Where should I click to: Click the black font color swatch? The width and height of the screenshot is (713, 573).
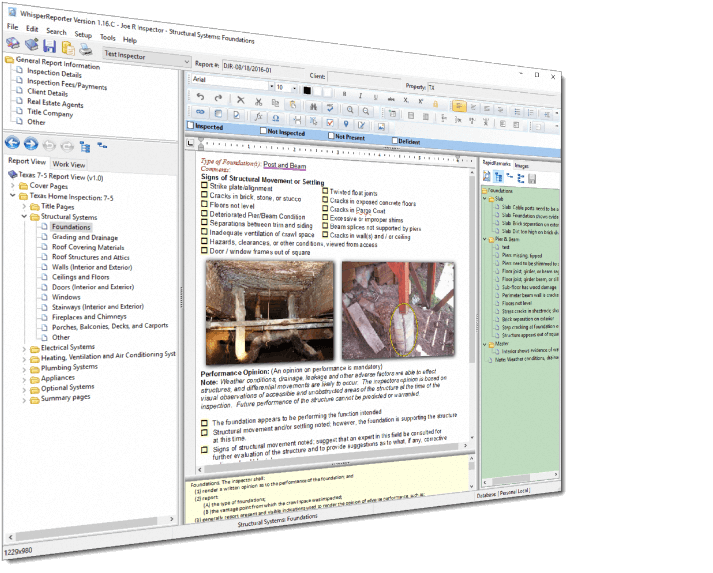coord(307,90)
